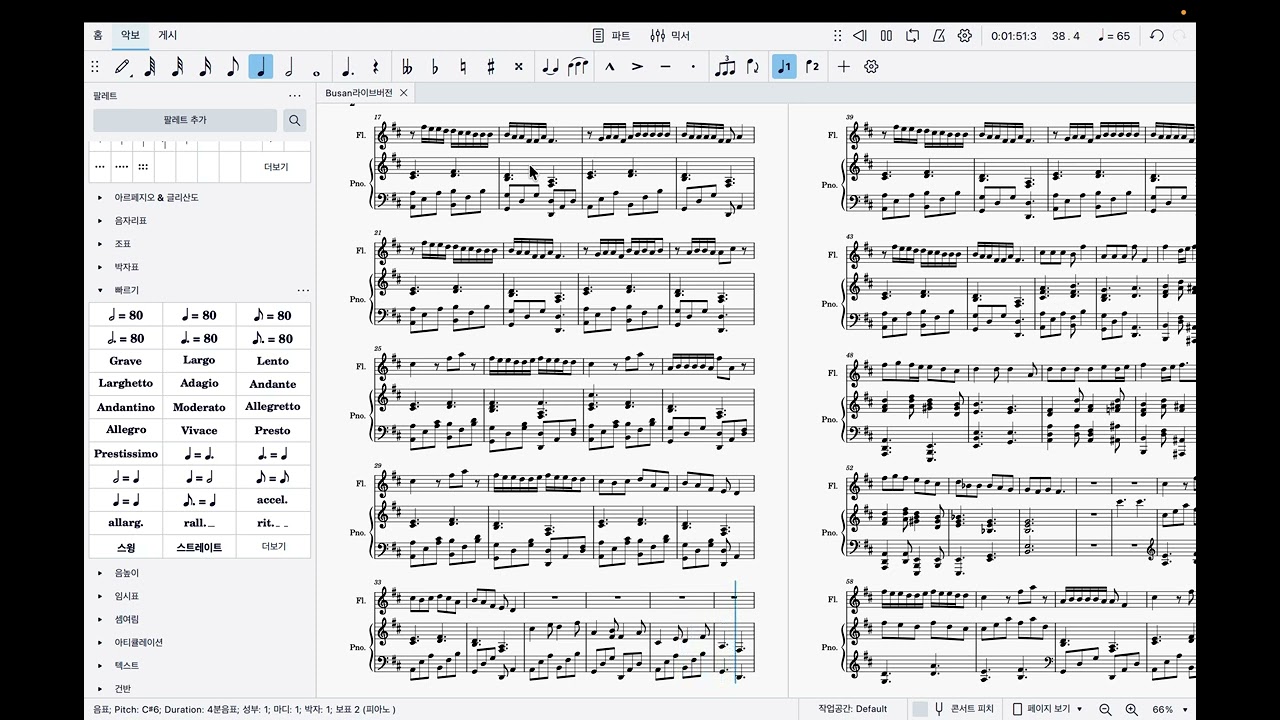The image size is (1280, 720).
Task: Toggle the rest button in note toolbar
Action: tap(376, 67)
